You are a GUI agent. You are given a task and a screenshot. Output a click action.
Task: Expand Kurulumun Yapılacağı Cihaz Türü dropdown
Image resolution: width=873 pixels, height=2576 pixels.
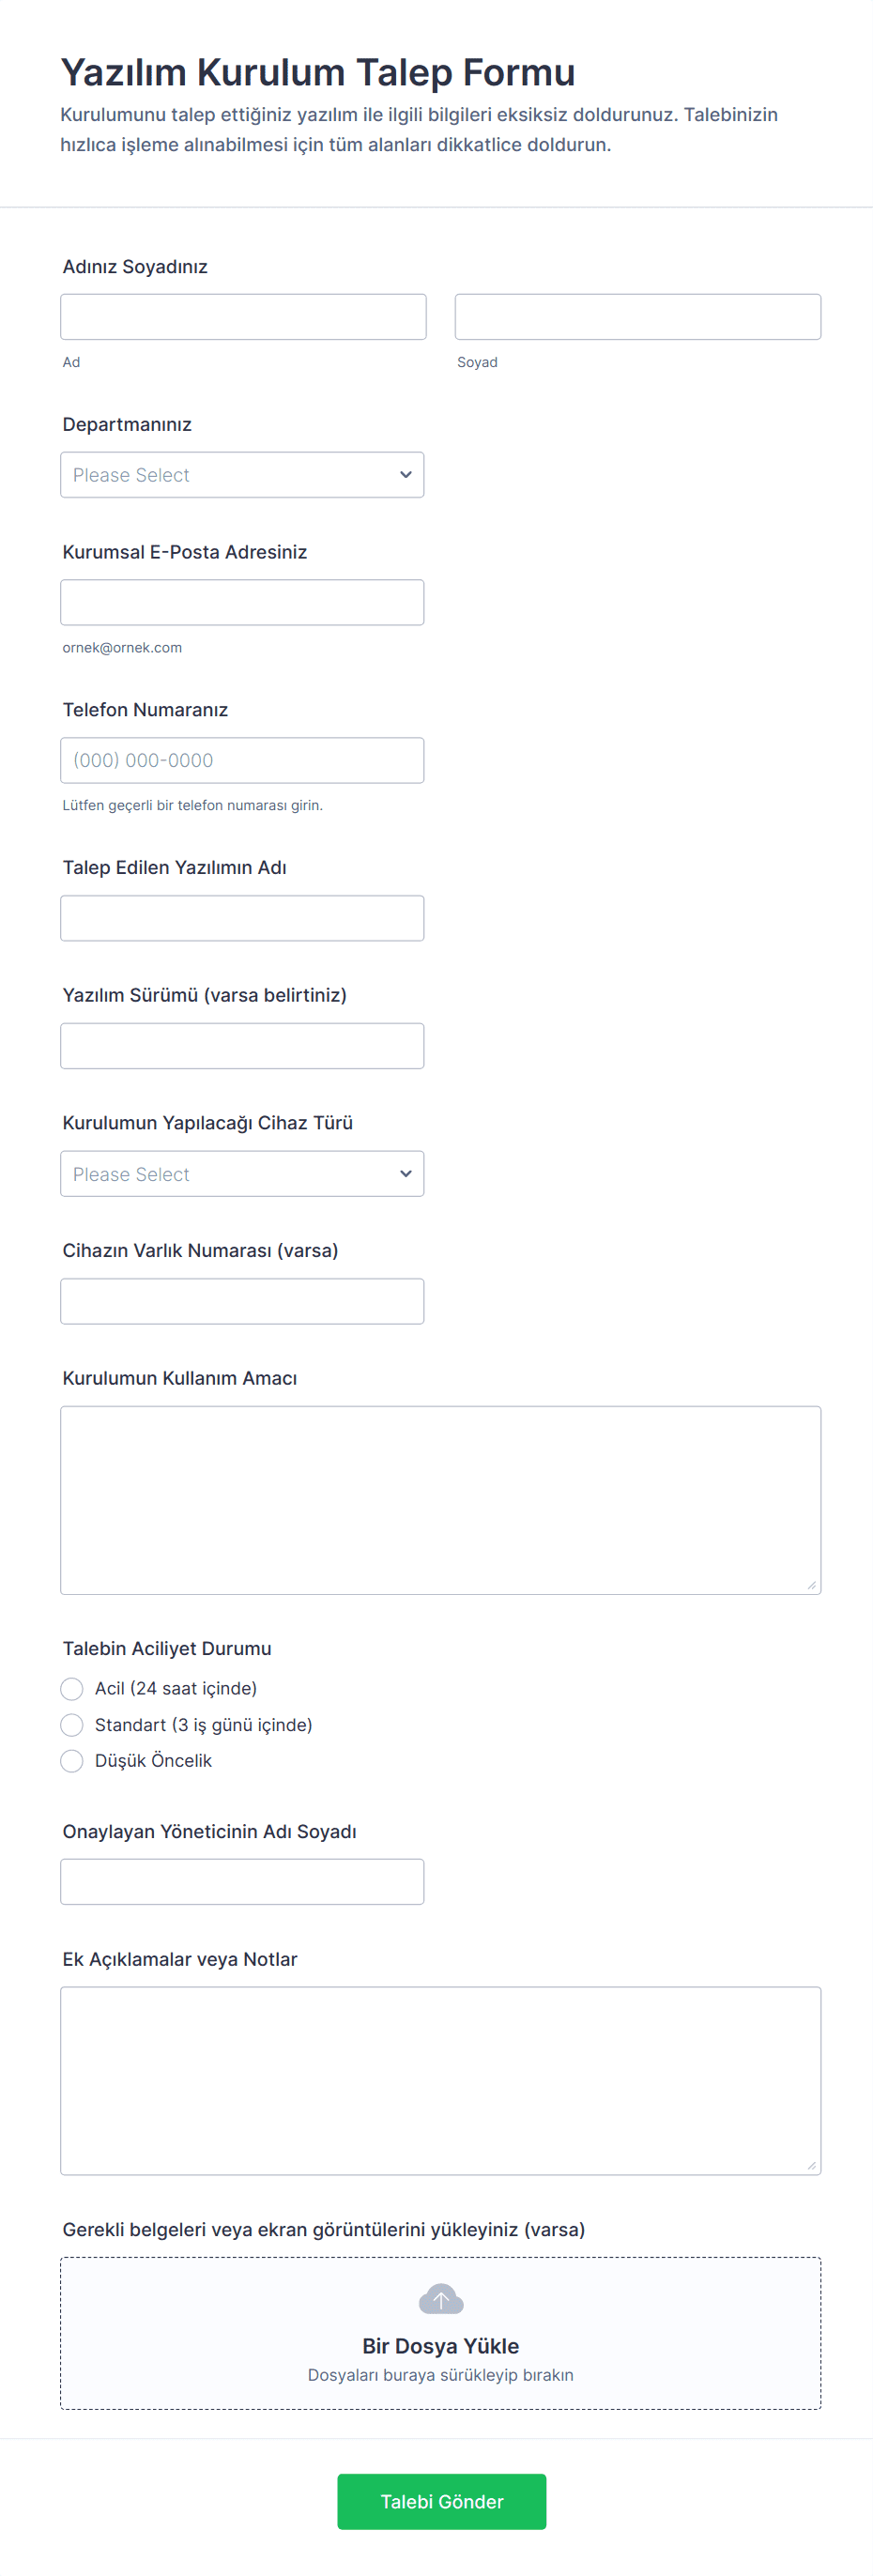click(x=241, y=1174)
